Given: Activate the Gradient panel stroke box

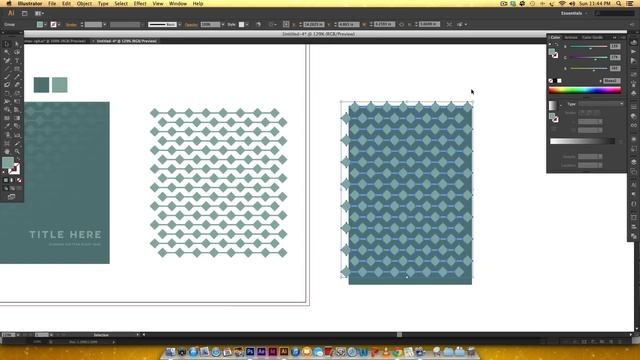Looking at the screenshot, I should pos(555,119).
